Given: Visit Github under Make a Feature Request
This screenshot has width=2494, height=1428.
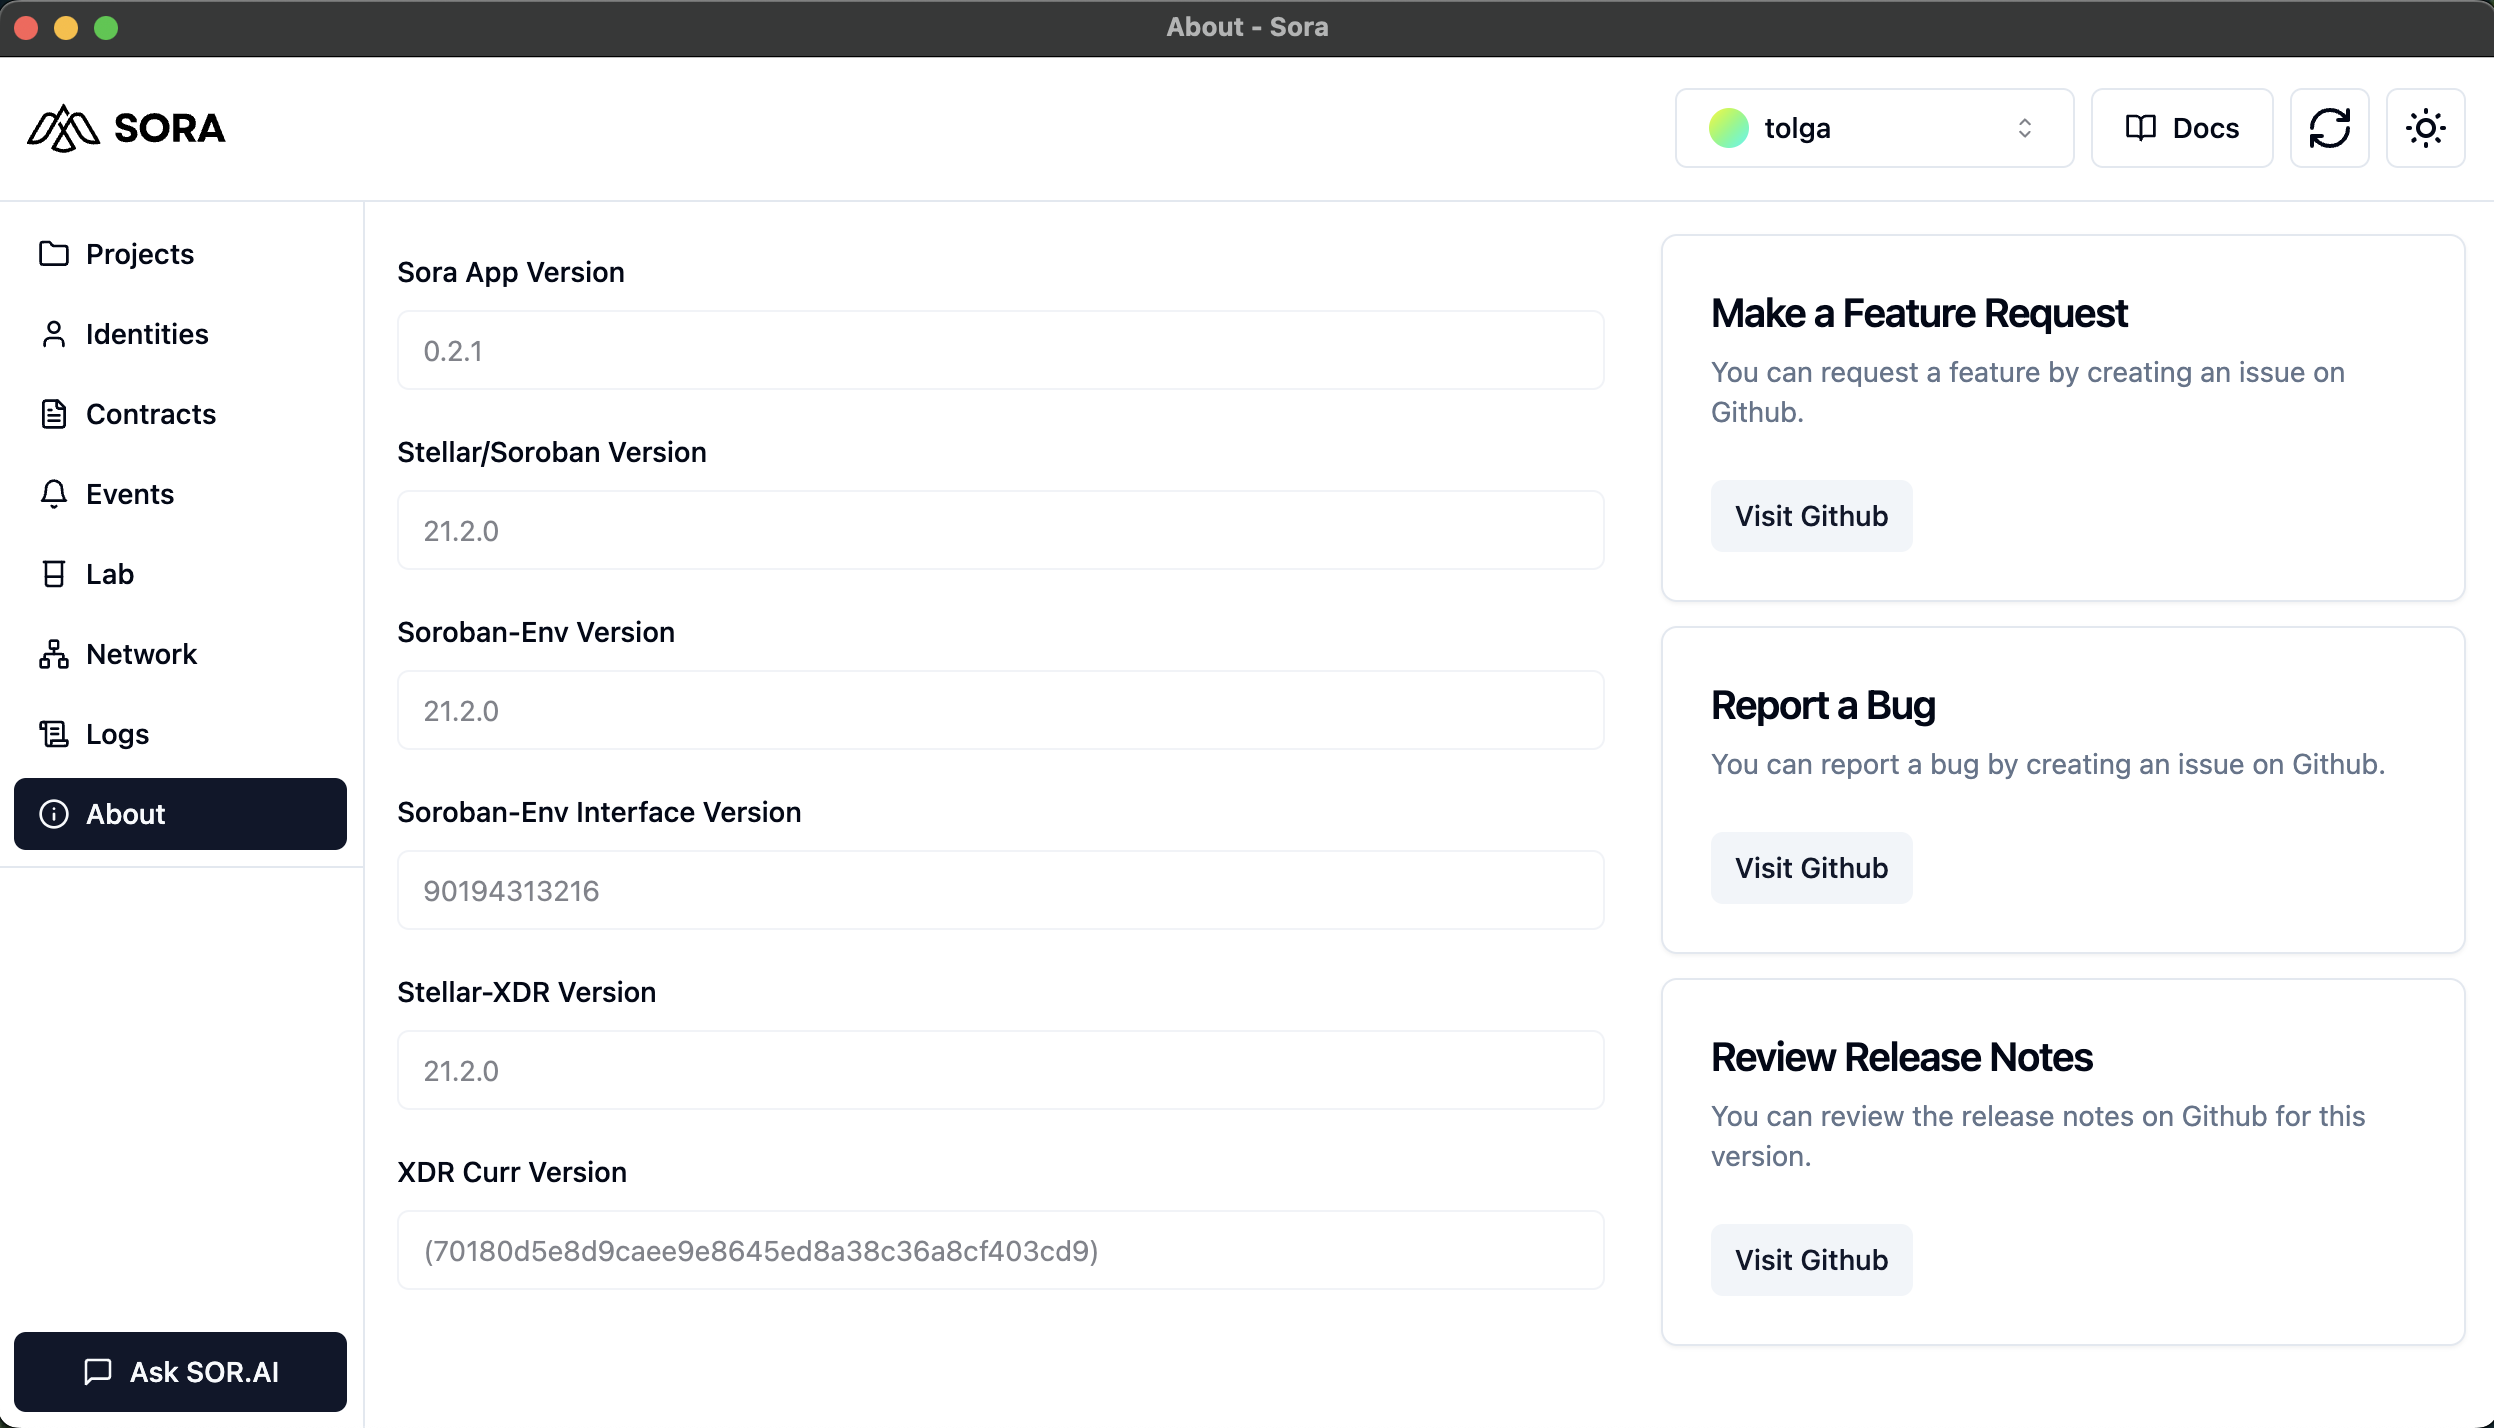Looking at the screenshot, I should [x=1811, y=516].
